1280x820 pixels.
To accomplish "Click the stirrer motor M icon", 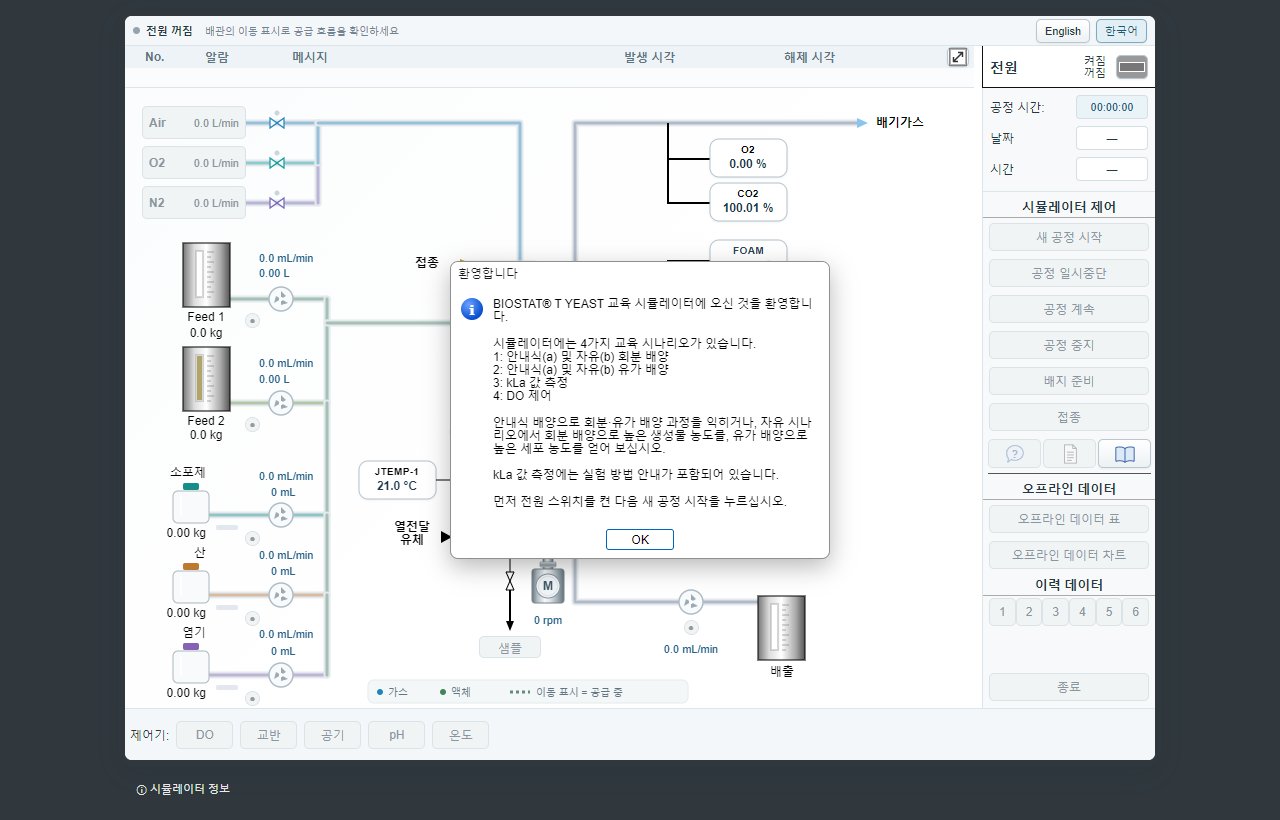I will click(x=547, y=584).
